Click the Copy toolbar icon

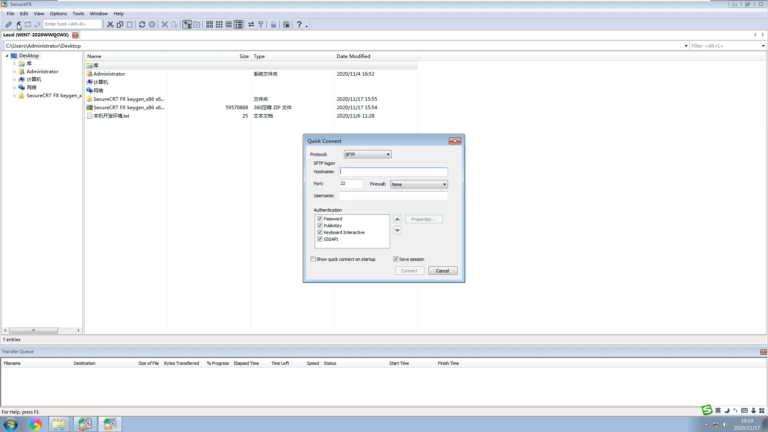[x=120, y=24]
